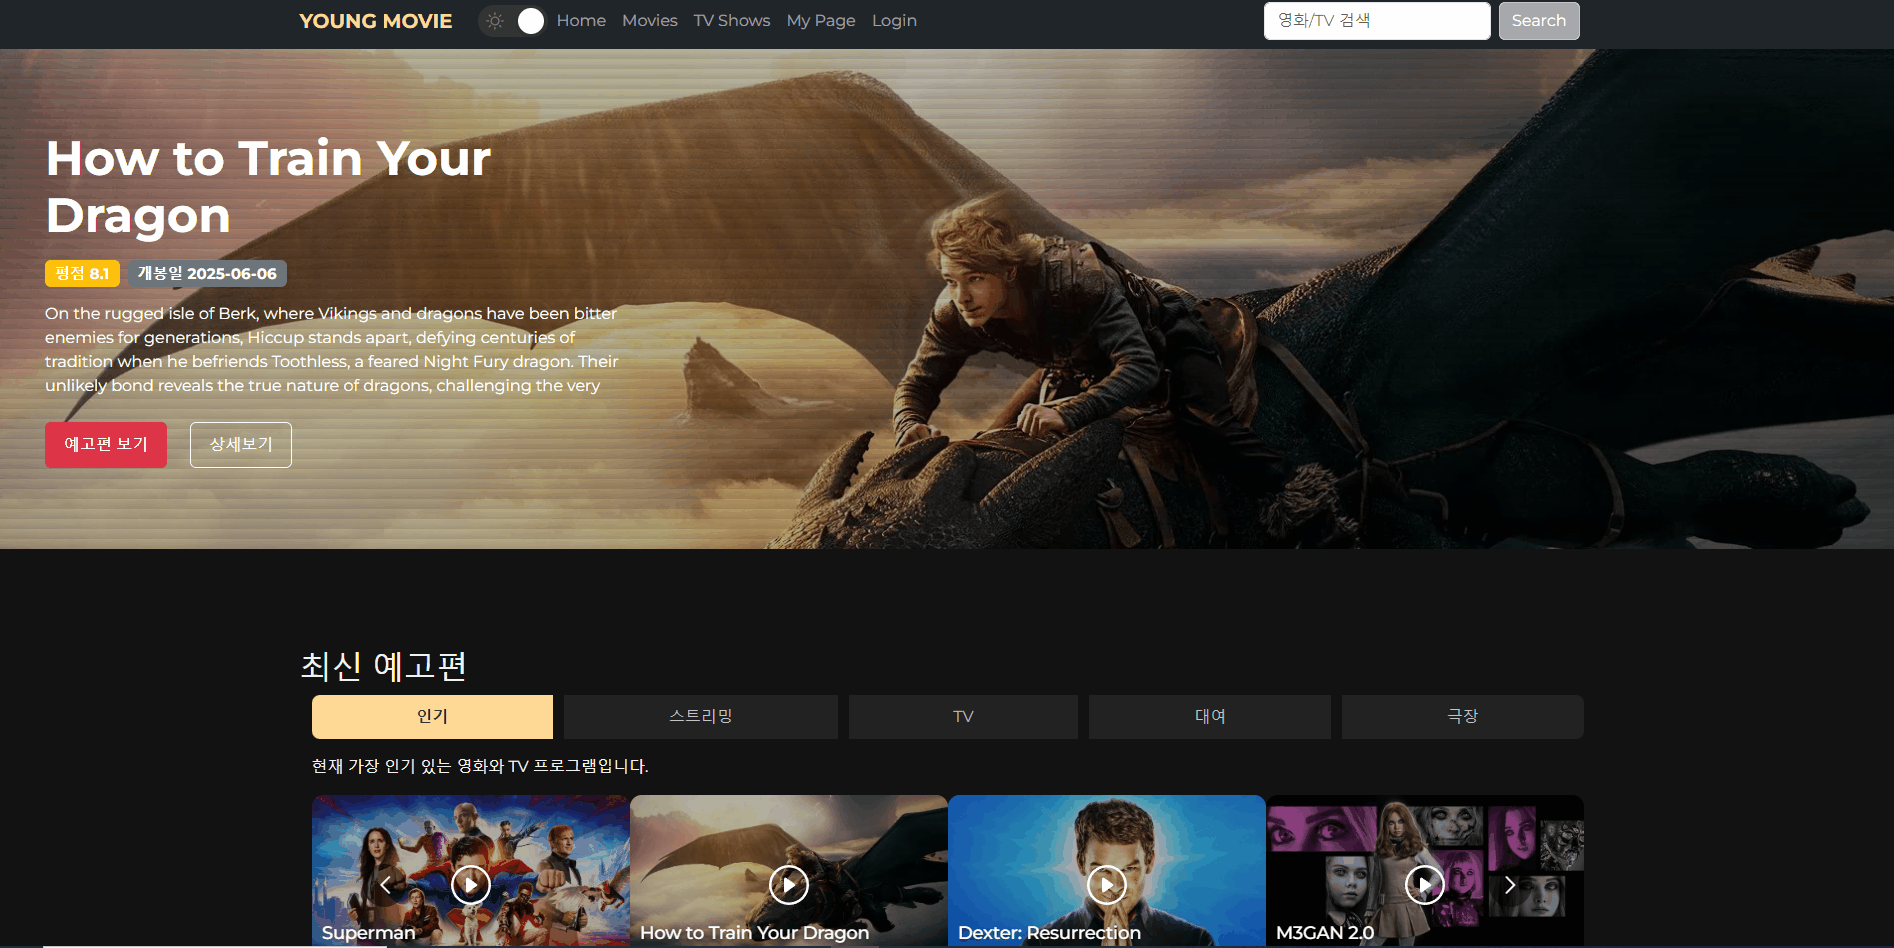Viewport: 1894px width, 948px height.
Task: Click the Search button
Action: [1539, 21]
